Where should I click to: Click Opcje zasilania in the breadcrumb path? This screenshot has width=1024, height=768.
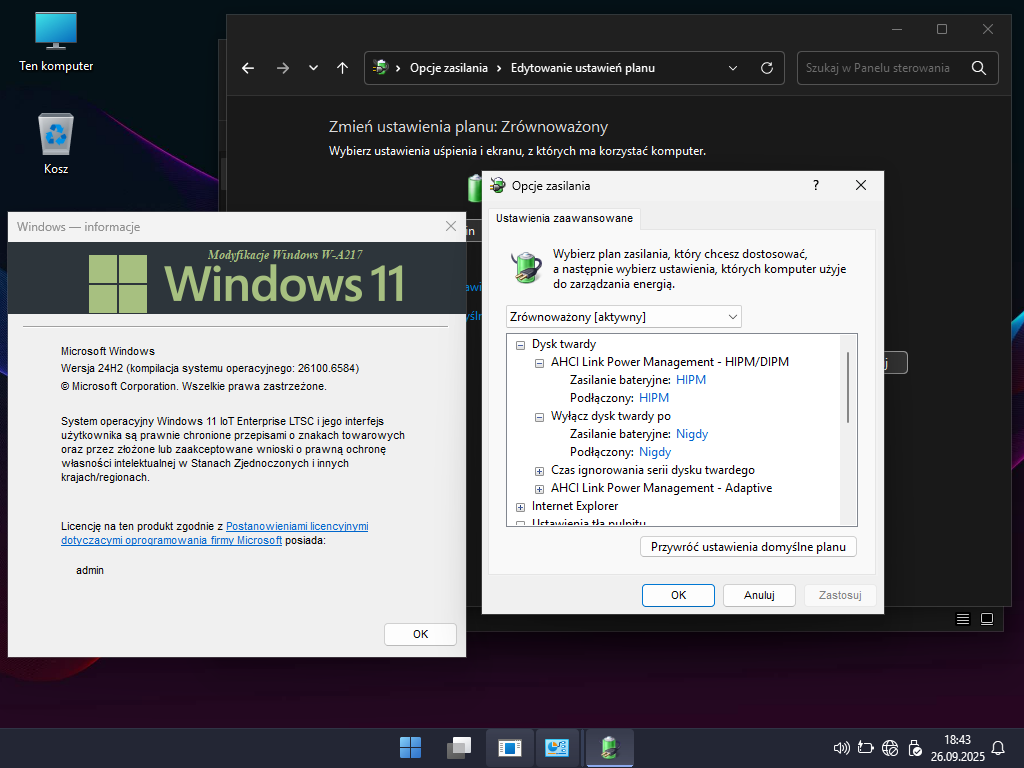pos(449,68)
